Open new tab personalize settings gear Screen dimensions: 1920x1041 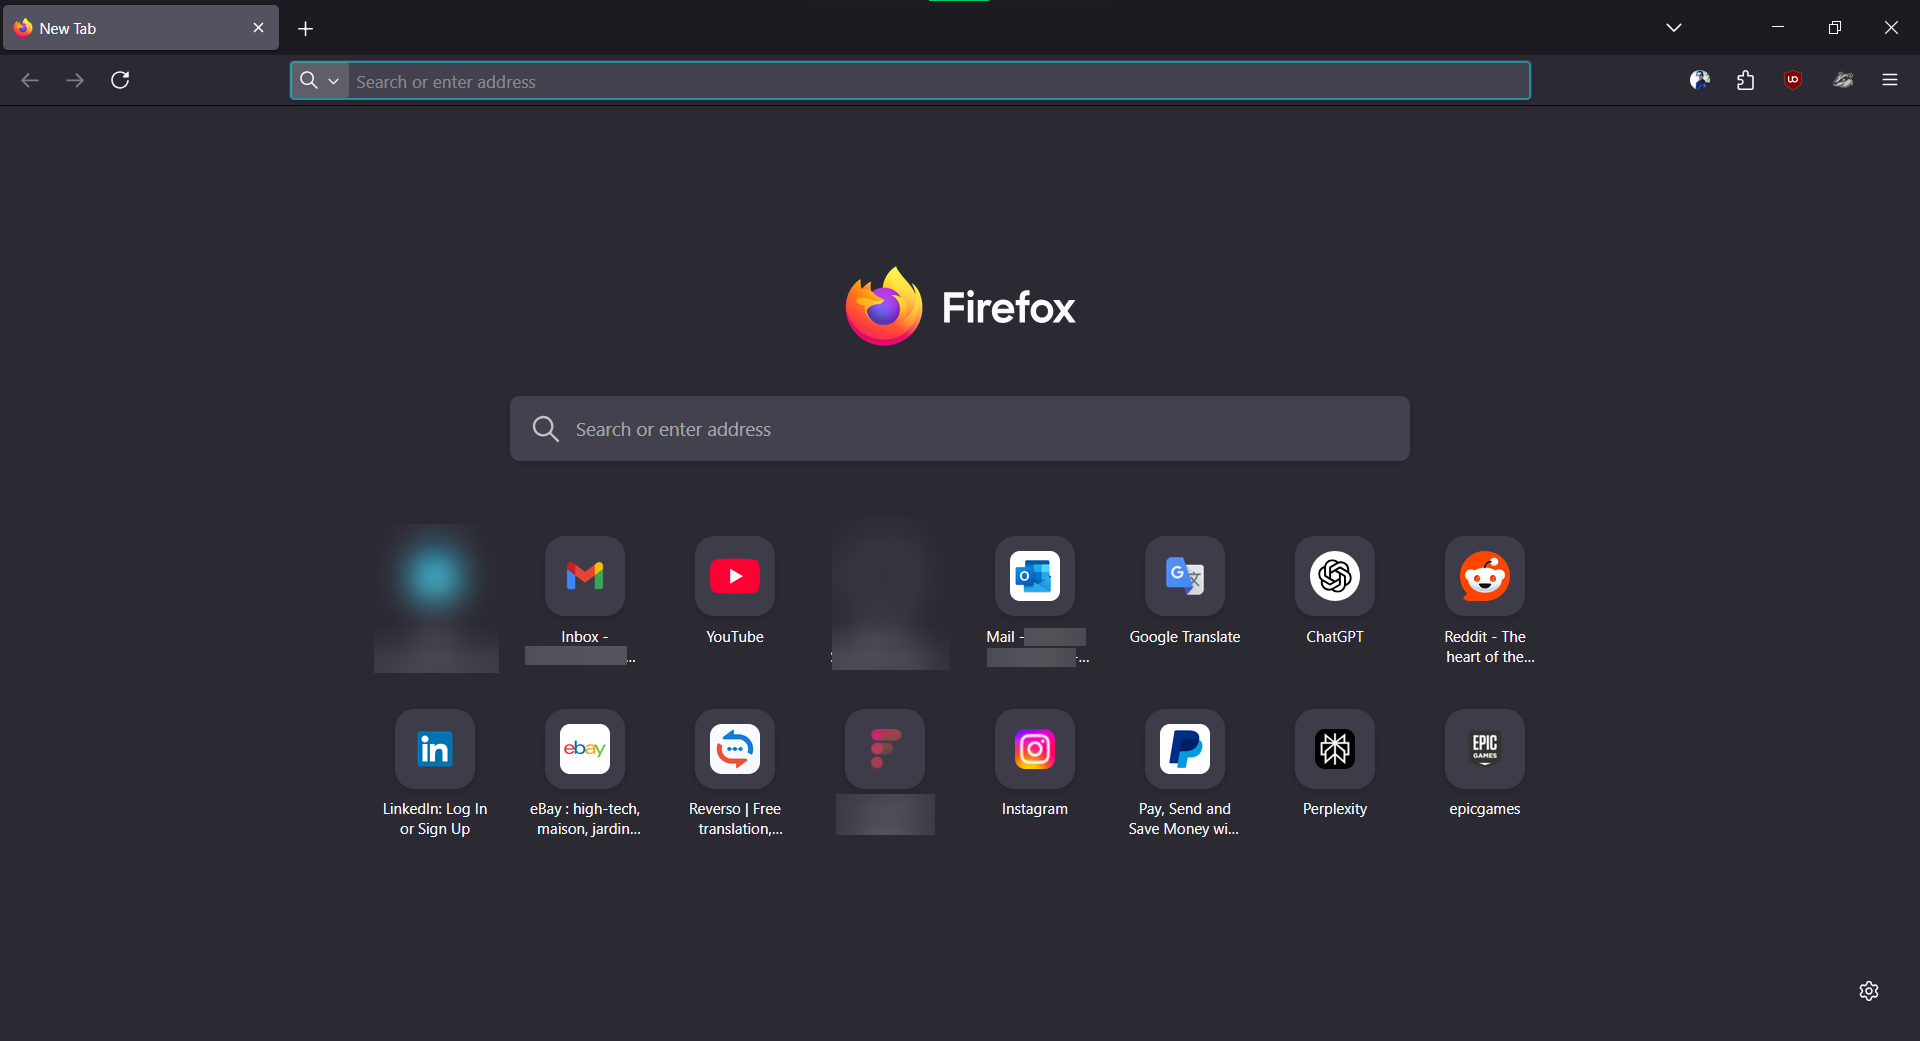pyautogui.click(x=1869, y=991)
